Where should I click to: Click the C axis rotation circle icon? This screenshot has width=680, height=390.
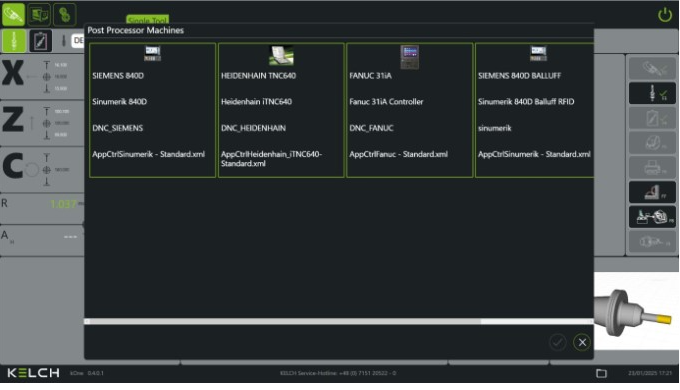click(32, 170)
